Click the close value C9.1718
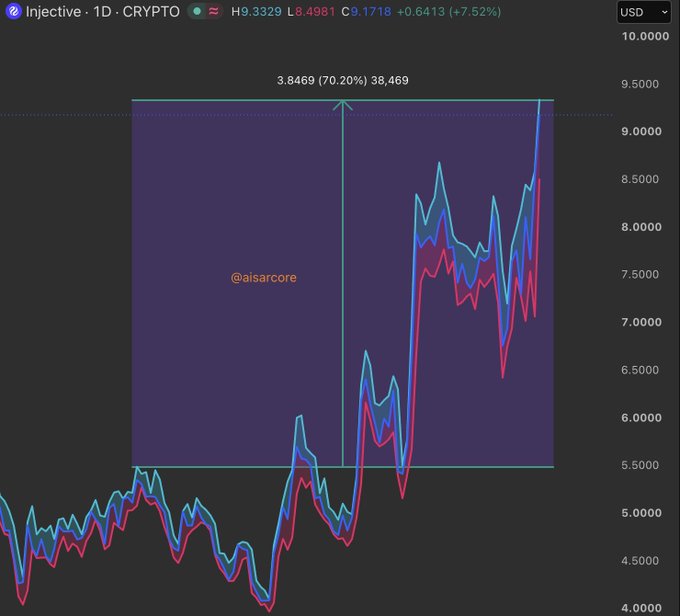 pos(366,12)
